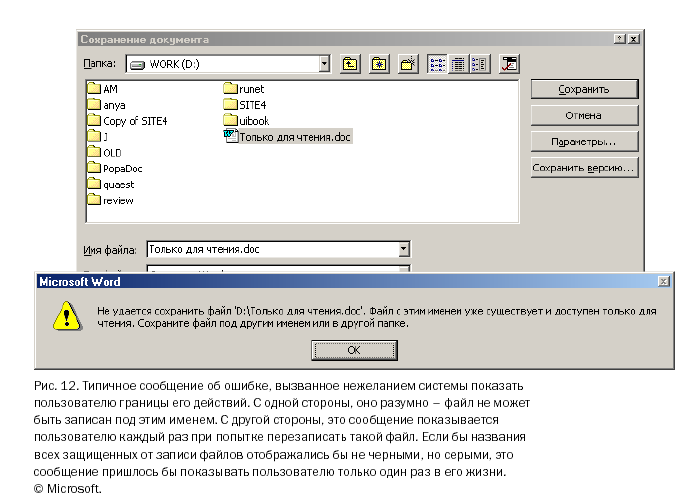The image size is (688, 502).
Task: Click the folder name uibook
Action: (x=254, y=121)
